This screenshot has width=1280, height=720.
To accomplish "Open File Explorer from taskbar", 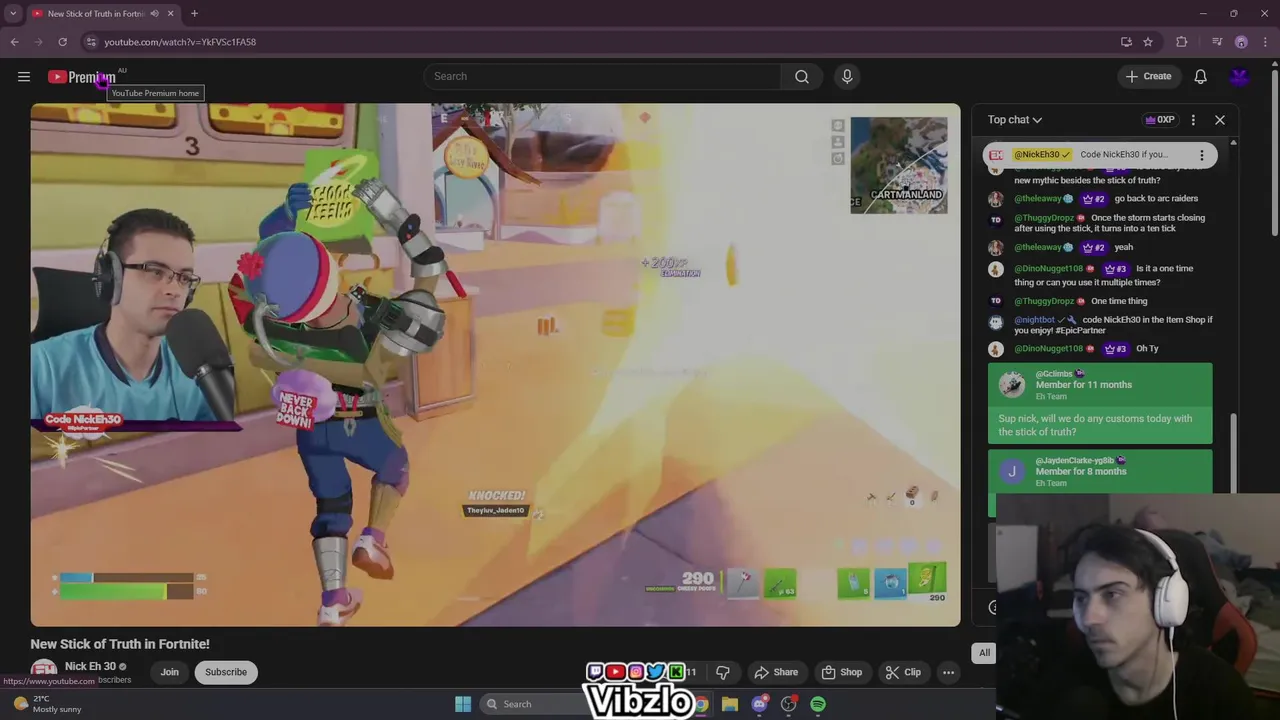I will tap(730, 704).
